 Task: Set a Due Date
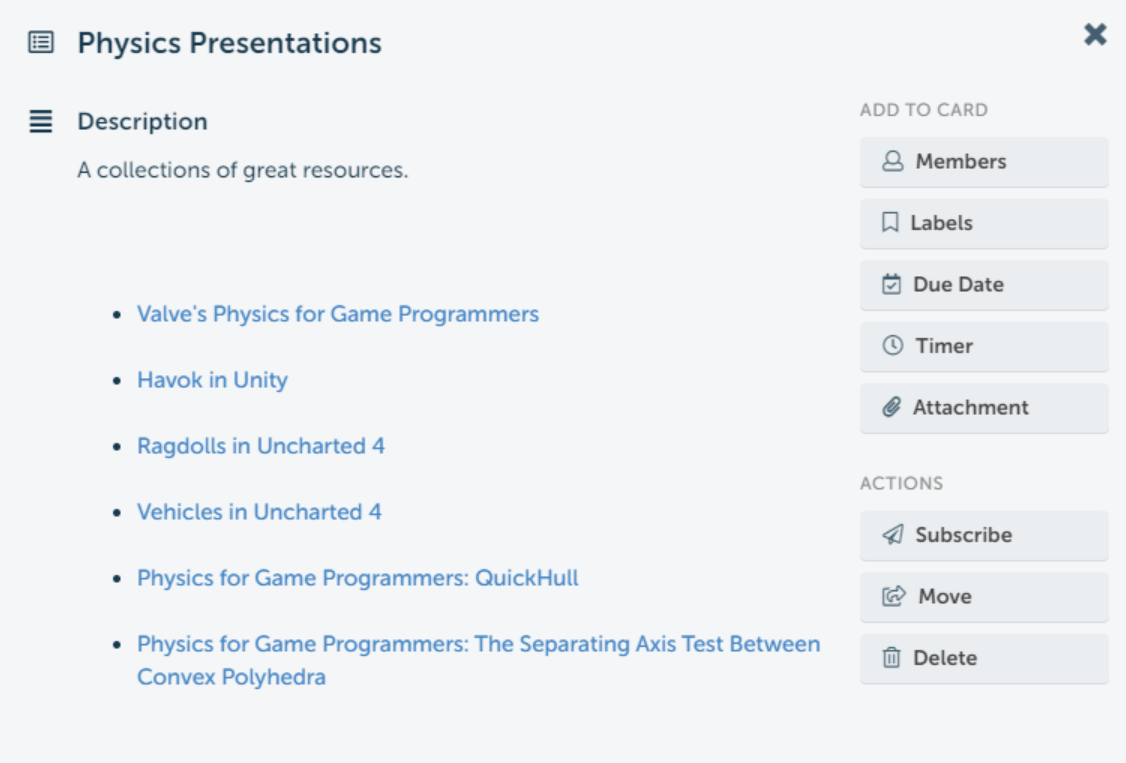click(983, 285)
